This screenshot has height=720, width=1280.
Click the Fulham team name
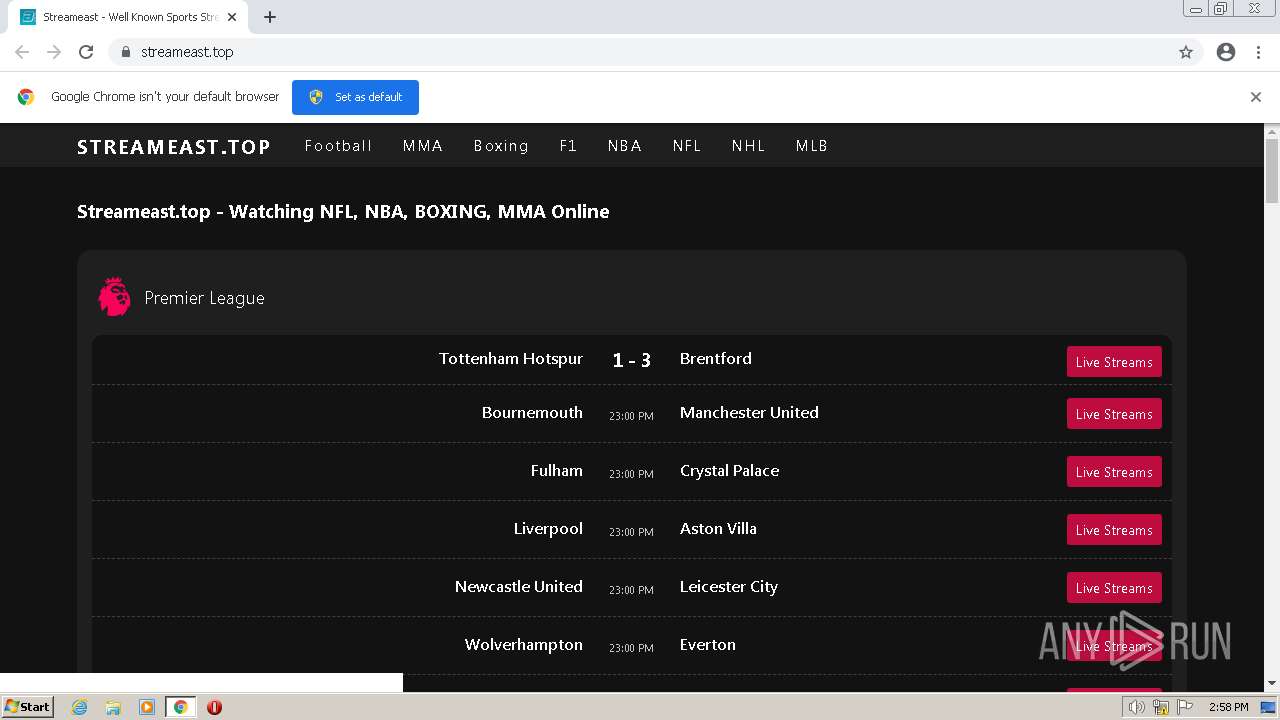coord(557,471)
